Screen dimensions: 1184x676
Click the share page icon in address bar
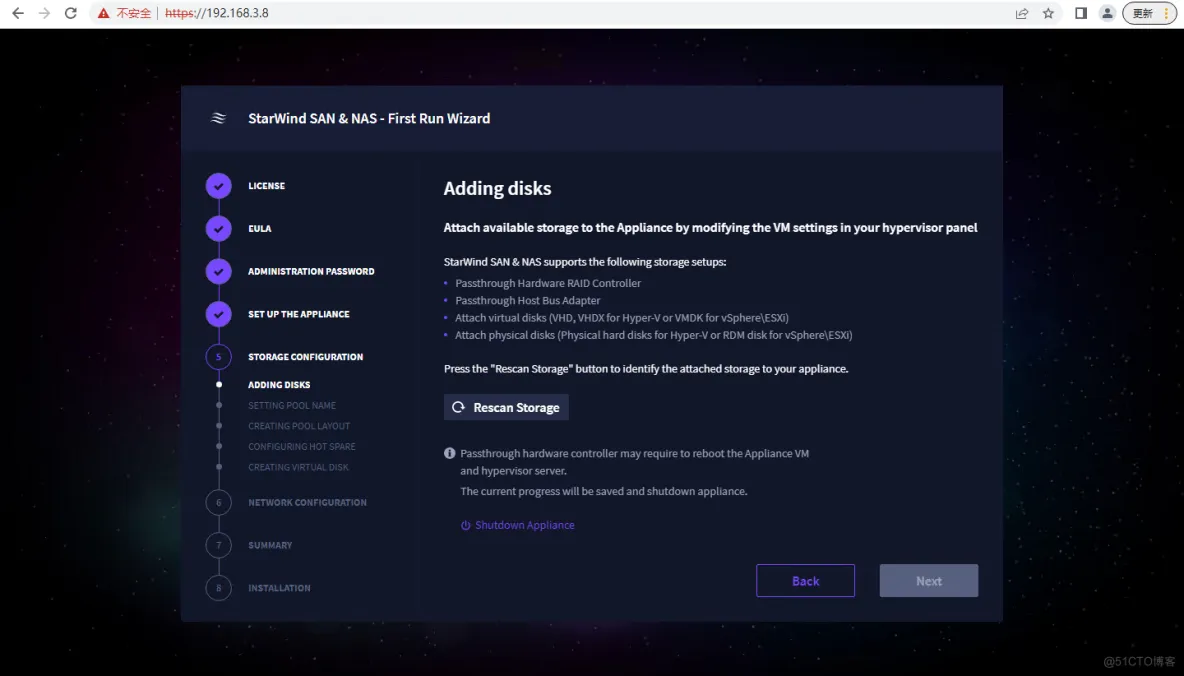[x=1022, y=13]
